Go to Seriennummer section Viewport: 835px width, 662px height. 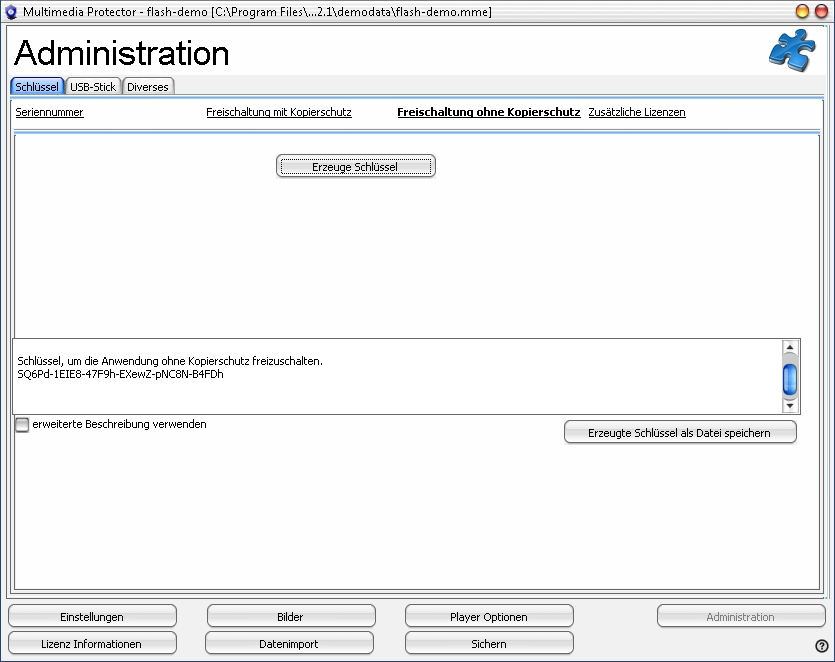(49, 113)
